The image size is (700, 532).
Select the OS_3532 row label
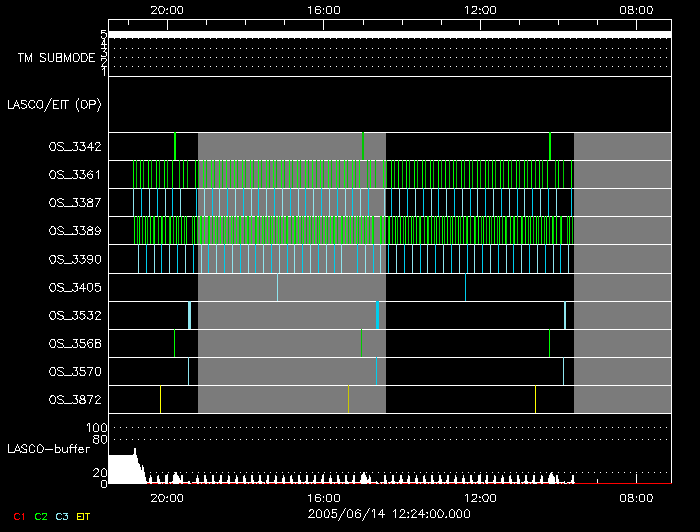click(75, 316)
